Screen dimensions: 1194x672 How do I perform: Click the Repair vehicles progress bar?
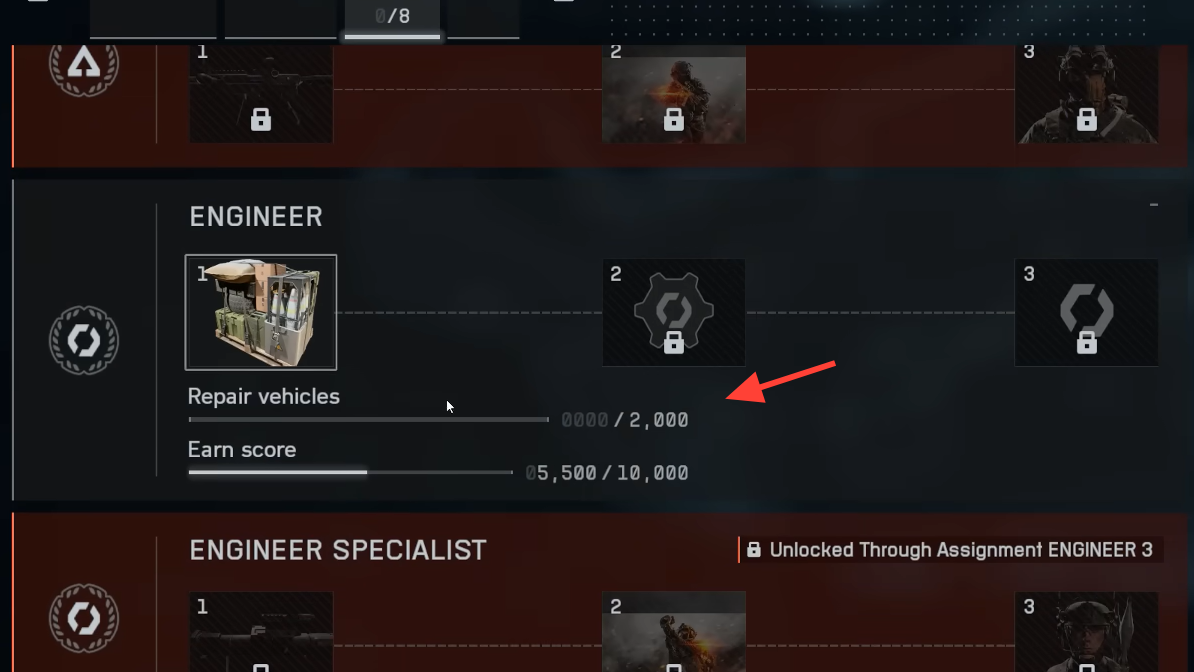coord(368,419)
